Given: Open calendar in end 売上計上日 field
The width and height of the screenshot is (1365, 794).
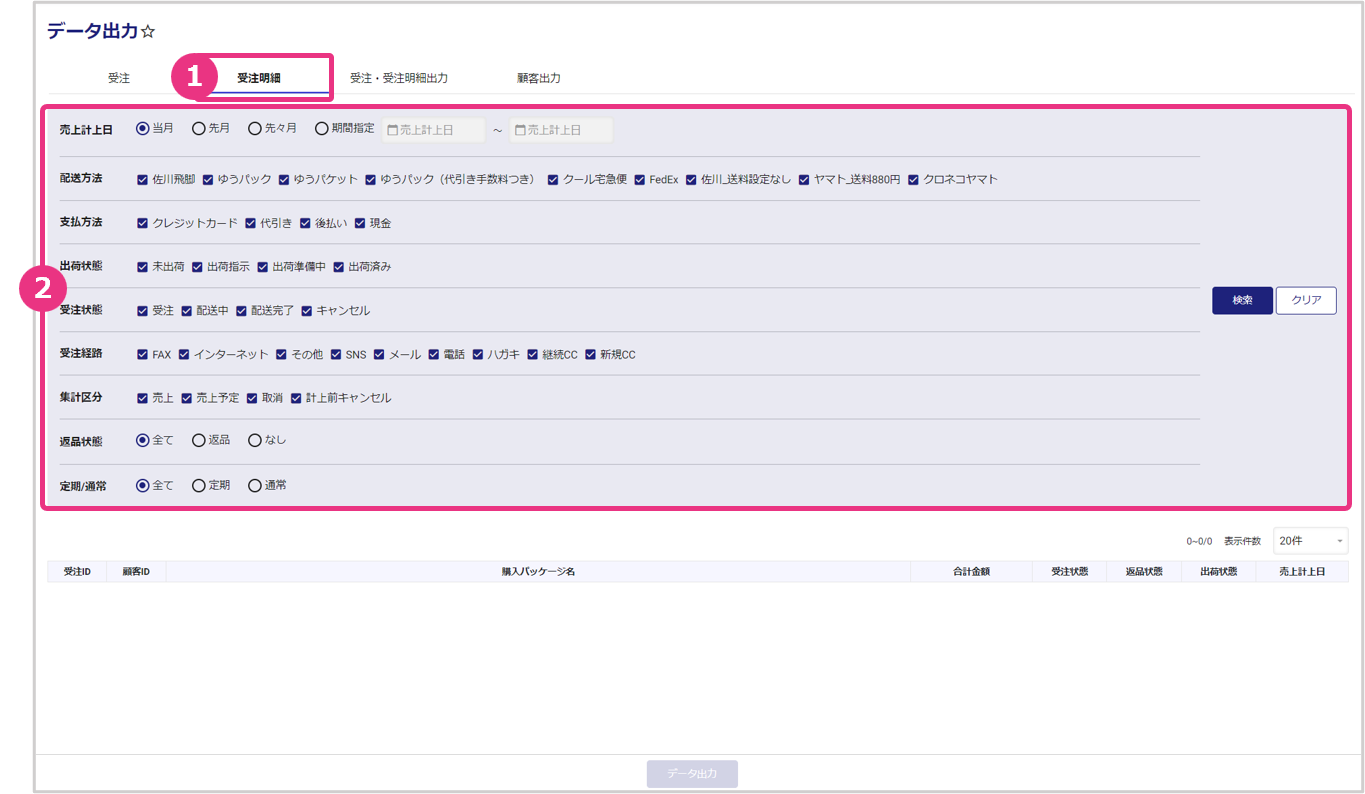Looking at the screenshot, I should [x=519, y=130].
